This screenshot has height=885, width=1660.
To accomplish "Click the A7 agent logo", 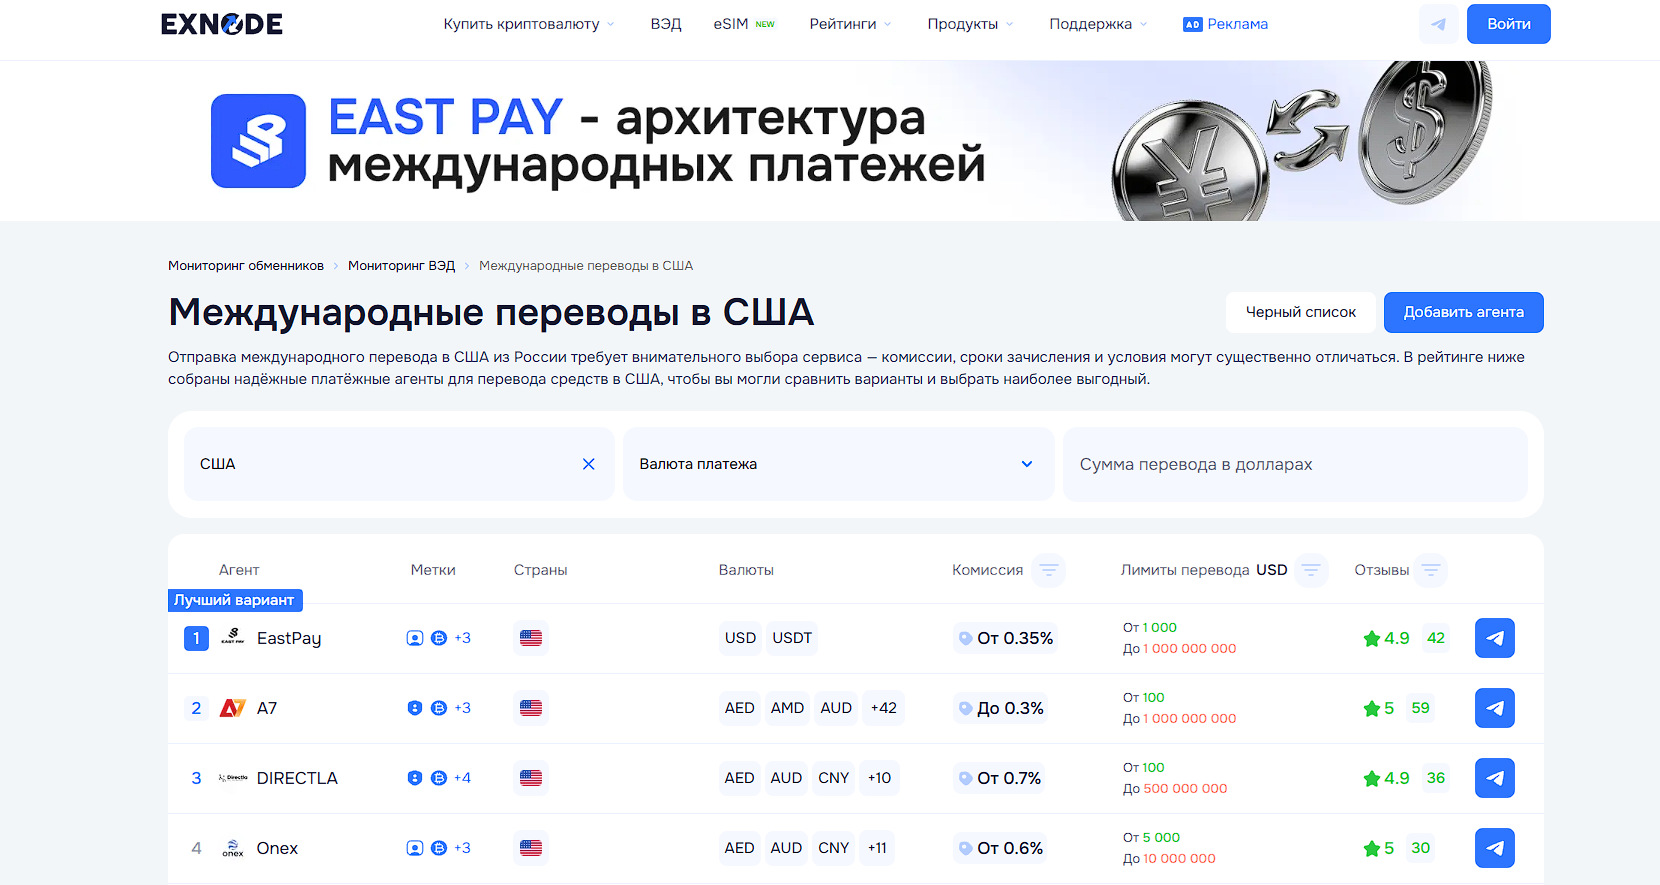I will tap(233, 708).
